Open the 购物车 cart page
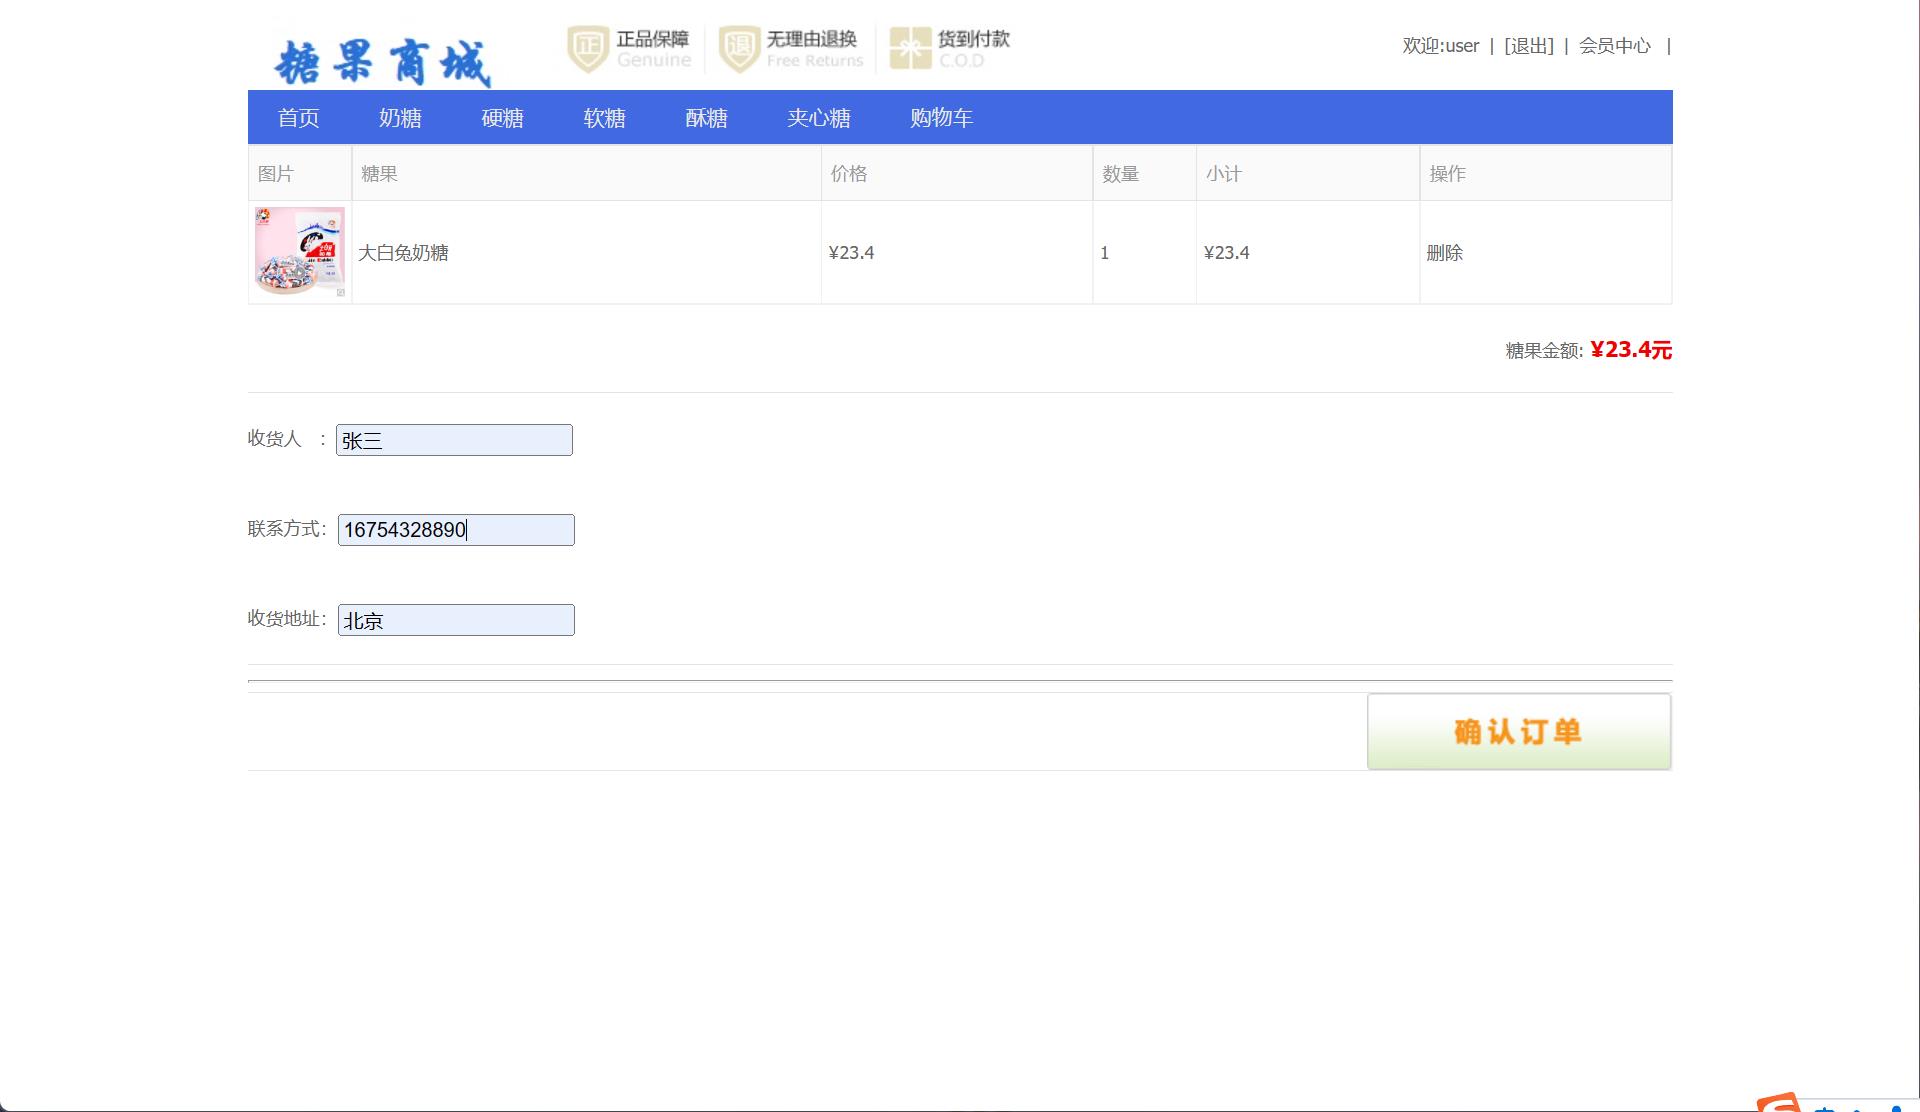Image resolution: width=1920 pixels, height=1112 pixels. tap(941, 118)
